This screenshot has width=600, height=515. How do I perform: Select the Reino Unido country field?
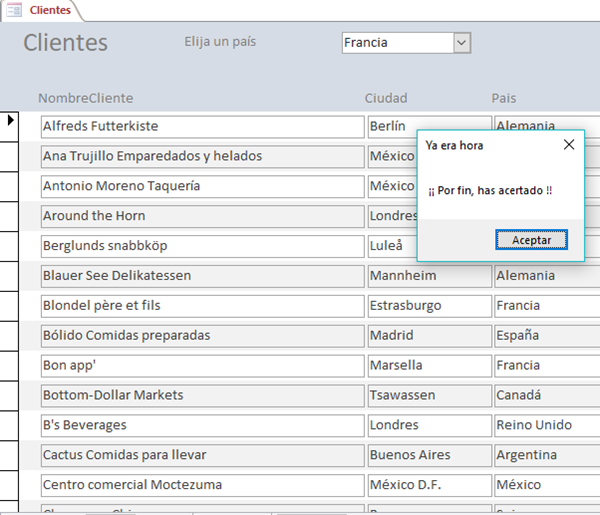(x=546, y=426)
